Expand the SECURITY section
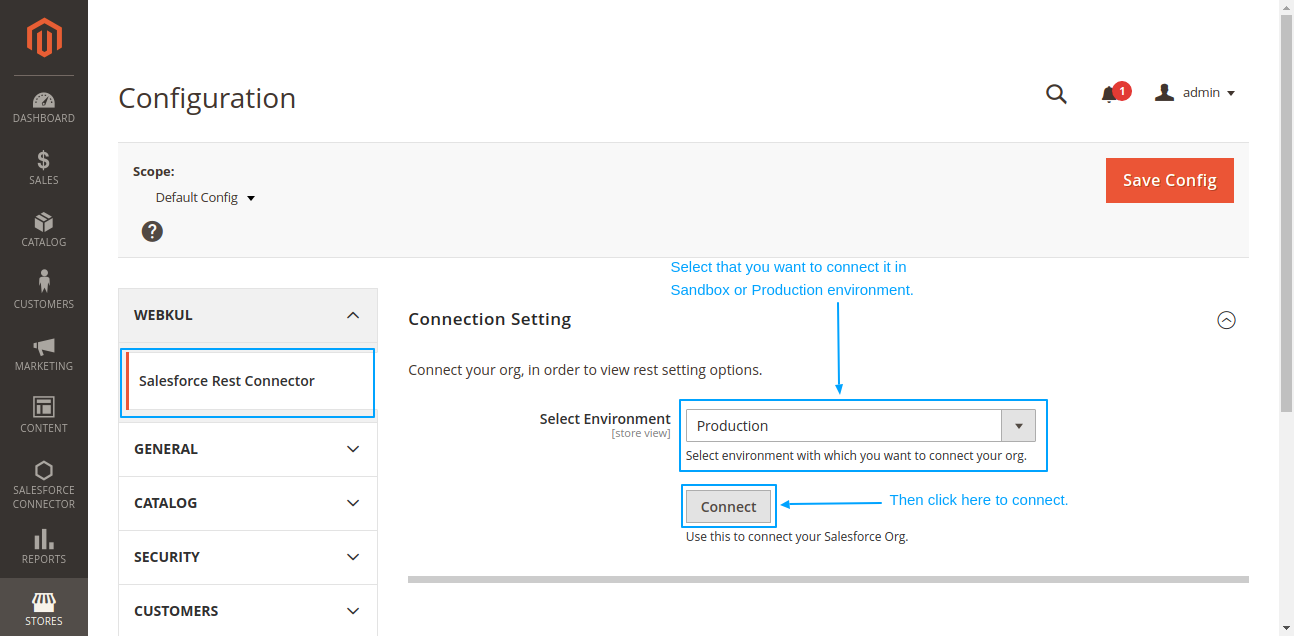 (x=248, y=557)
